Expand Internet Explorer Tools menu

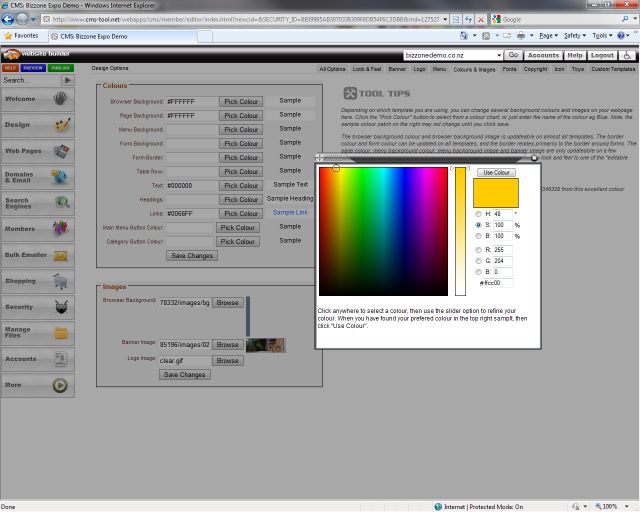602,35
